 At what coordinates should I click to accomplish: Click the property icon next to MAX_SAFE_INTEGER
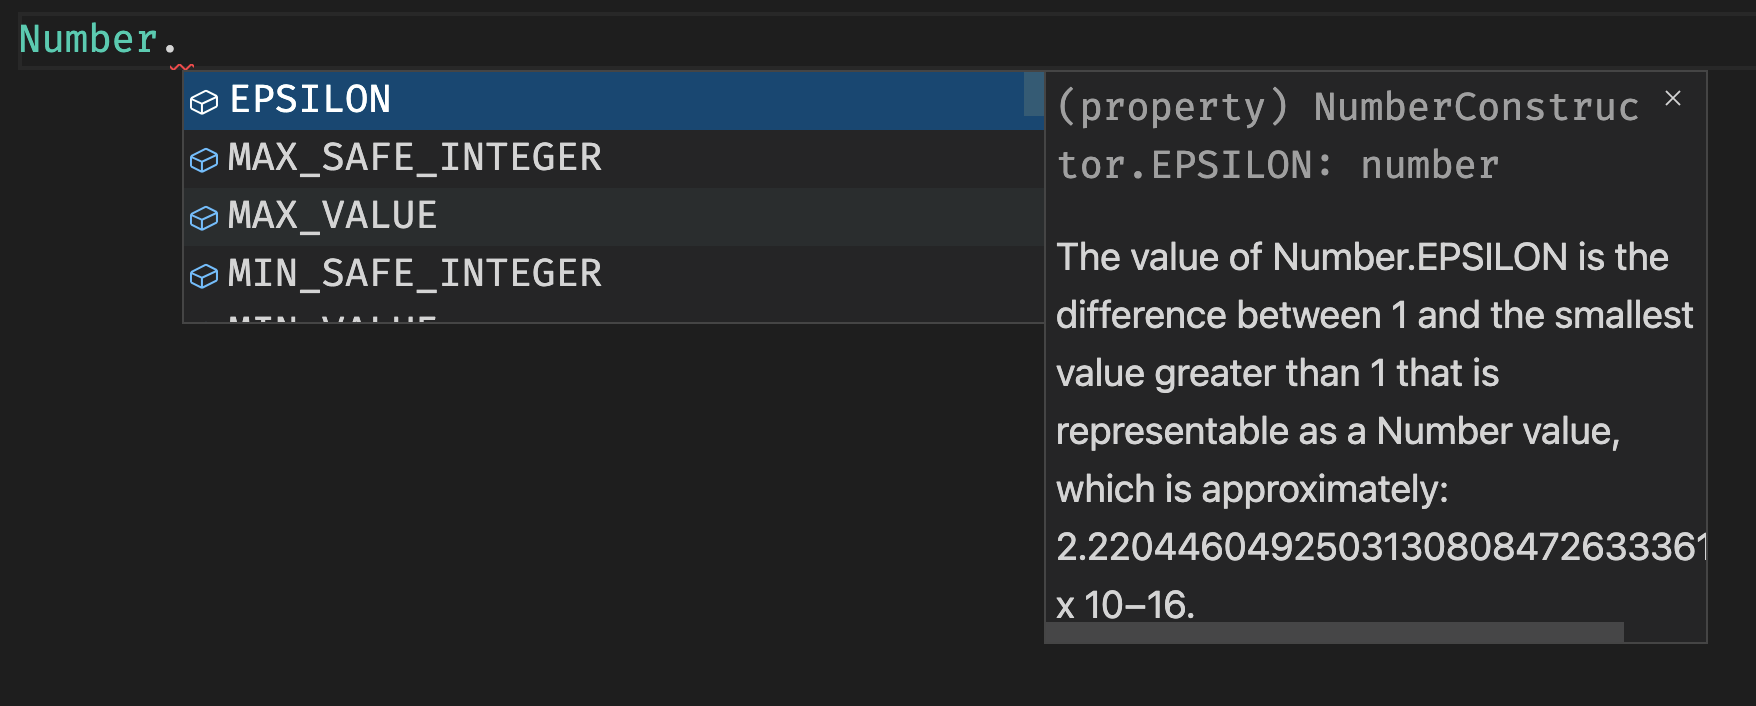click(204, 160)
